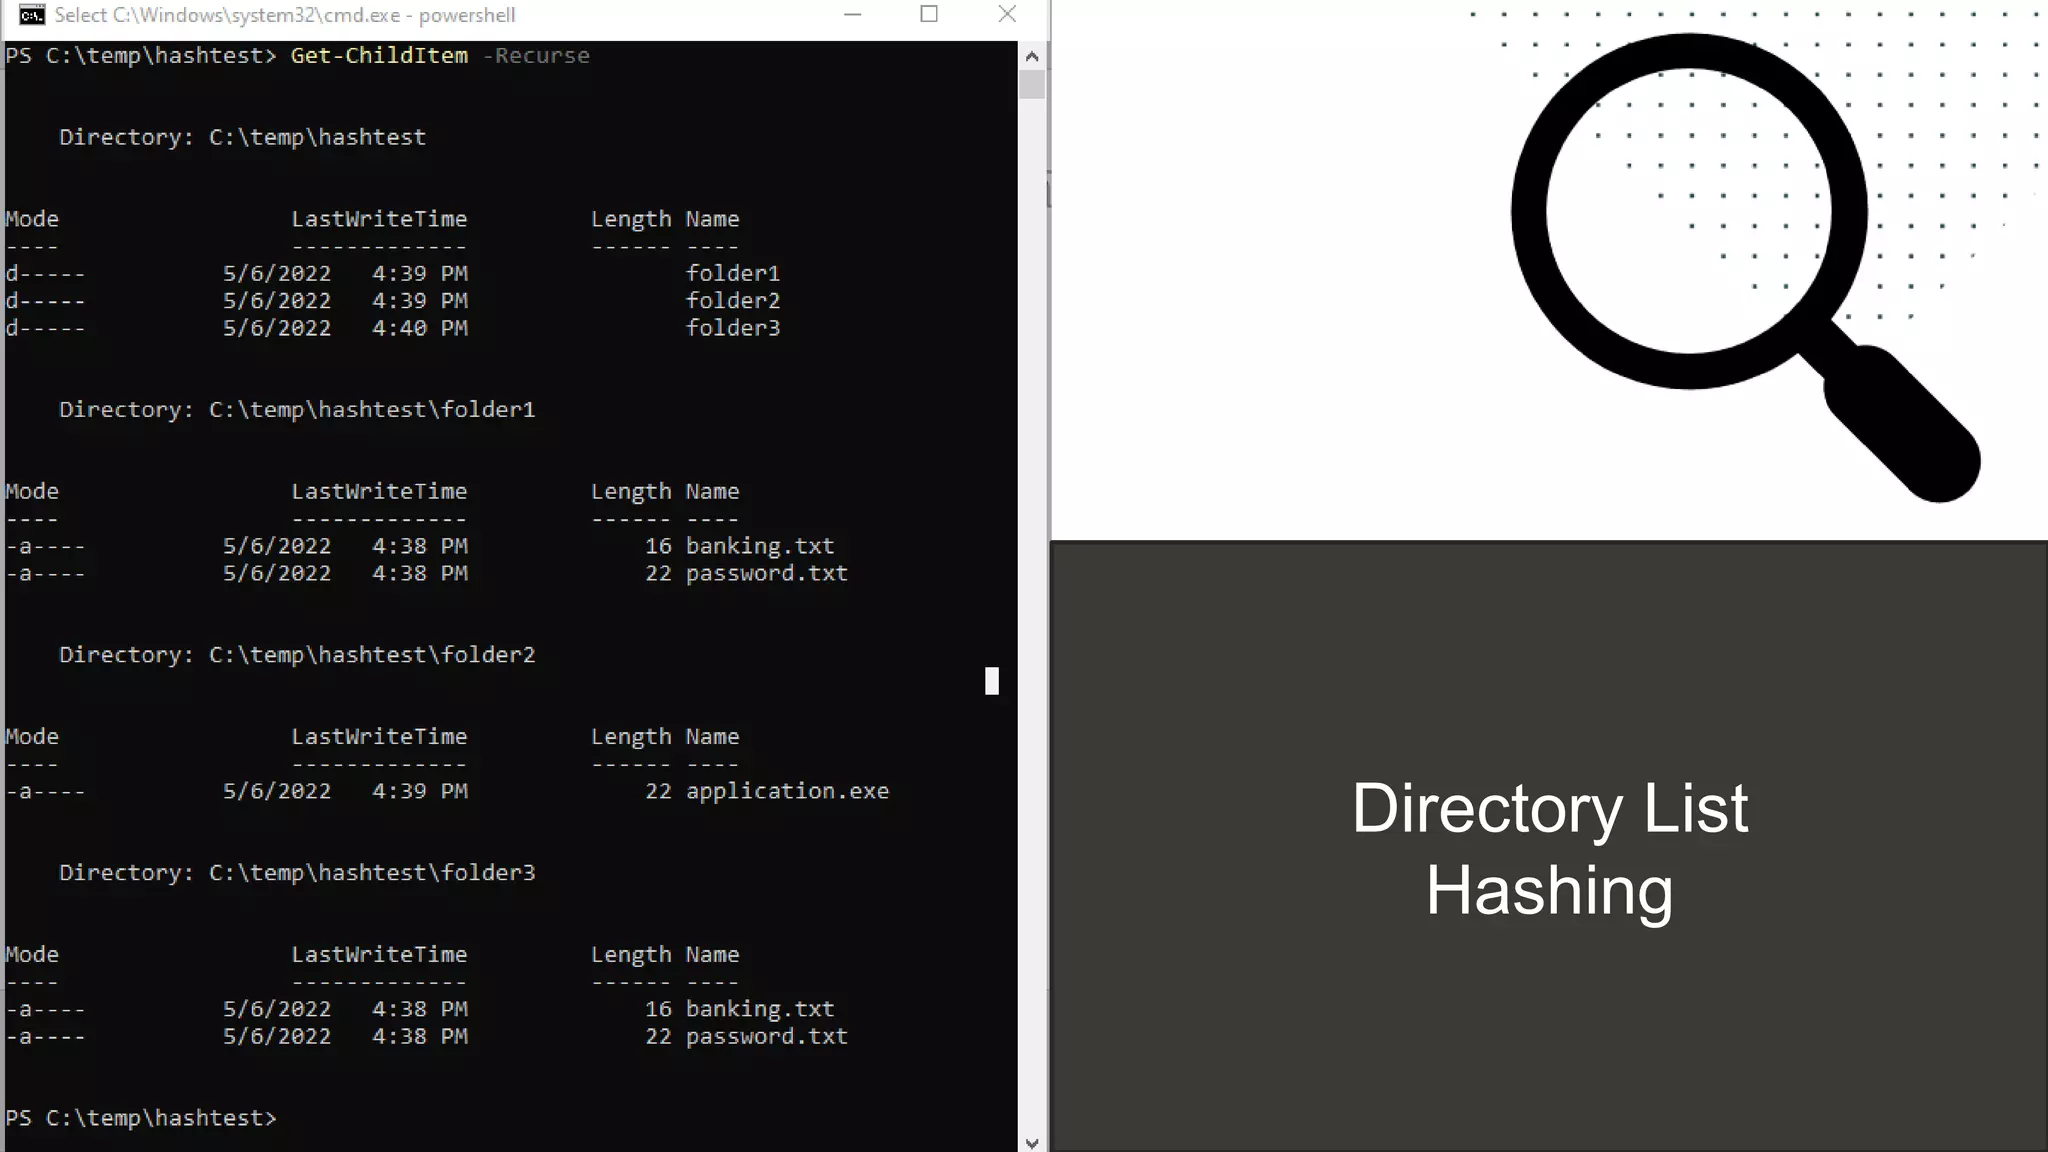The width and height of the screenshot is (2048, 1152).
Task: Click folder2 in the directory listing
Action: tap(732, 300)
